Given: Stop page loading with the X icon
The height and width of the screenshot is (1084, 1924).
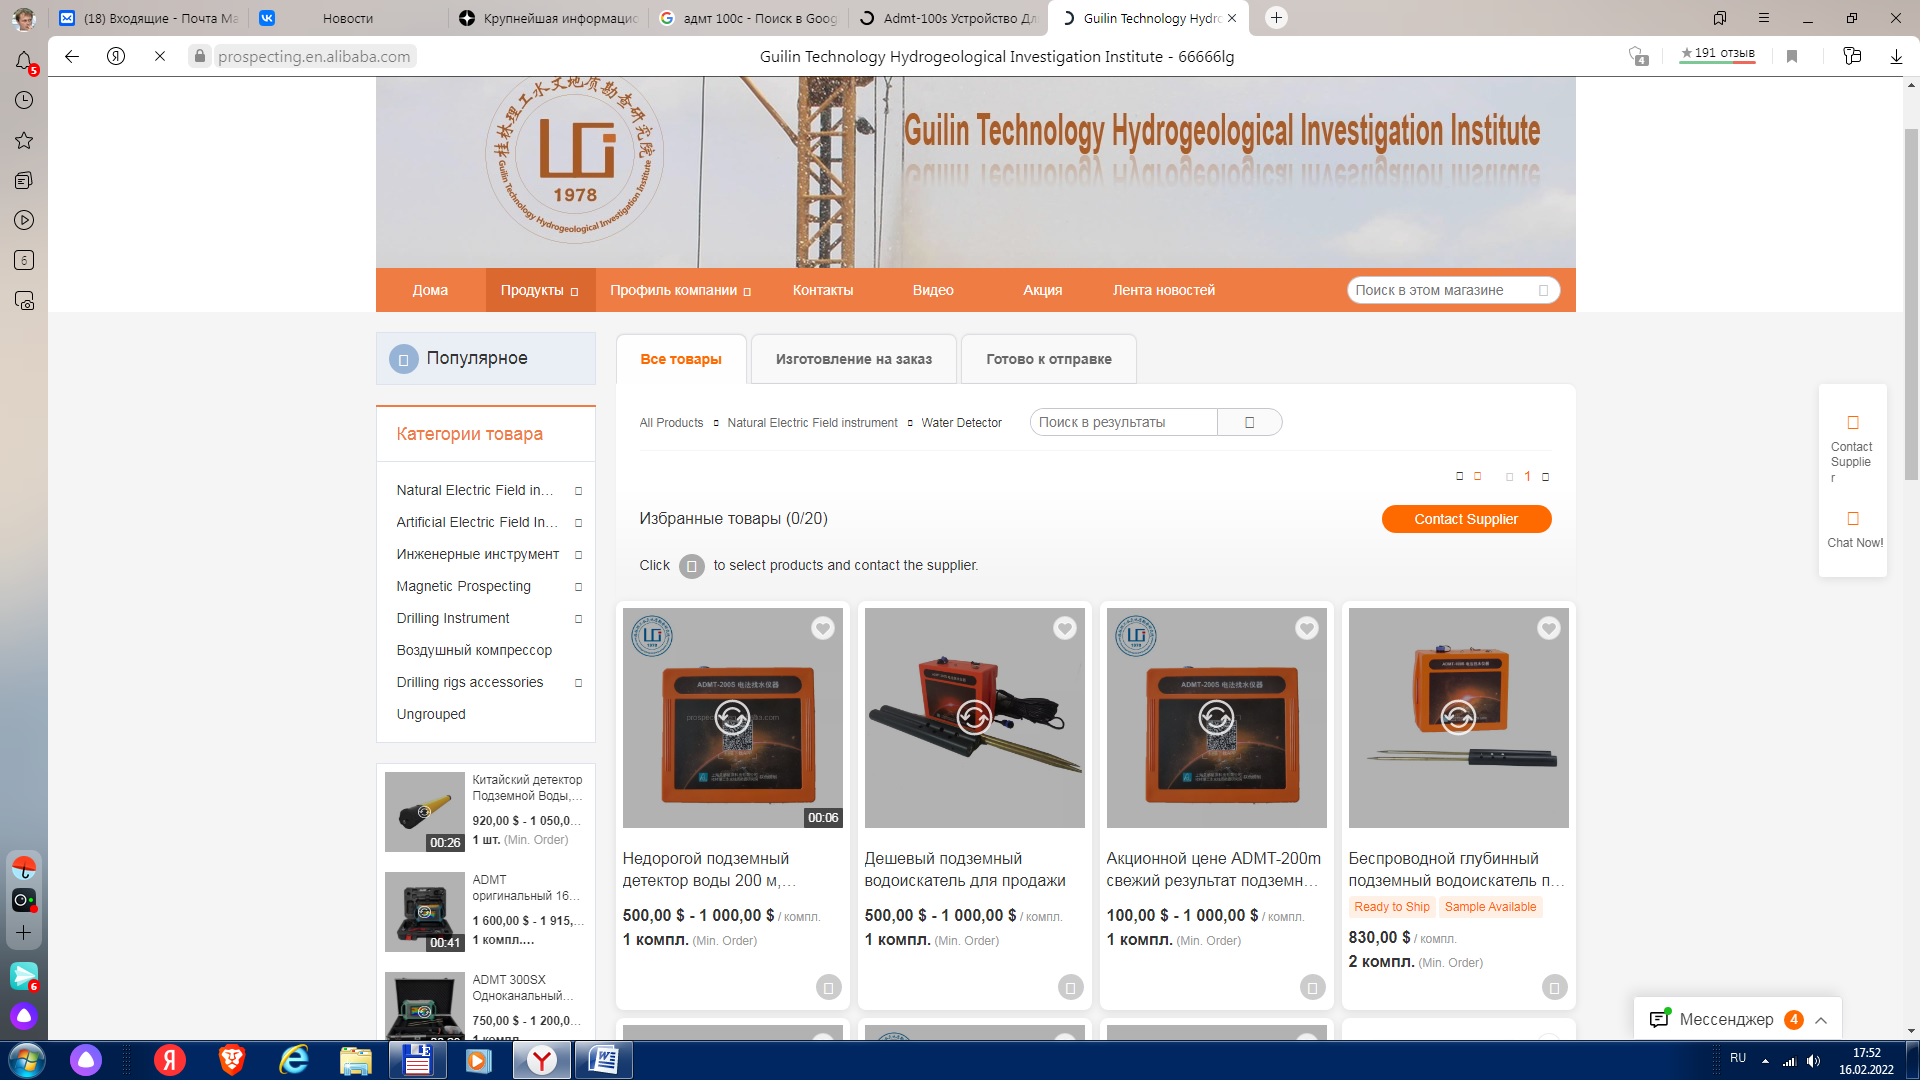Looking at the screenshot, I should click(x=160, y=57).
